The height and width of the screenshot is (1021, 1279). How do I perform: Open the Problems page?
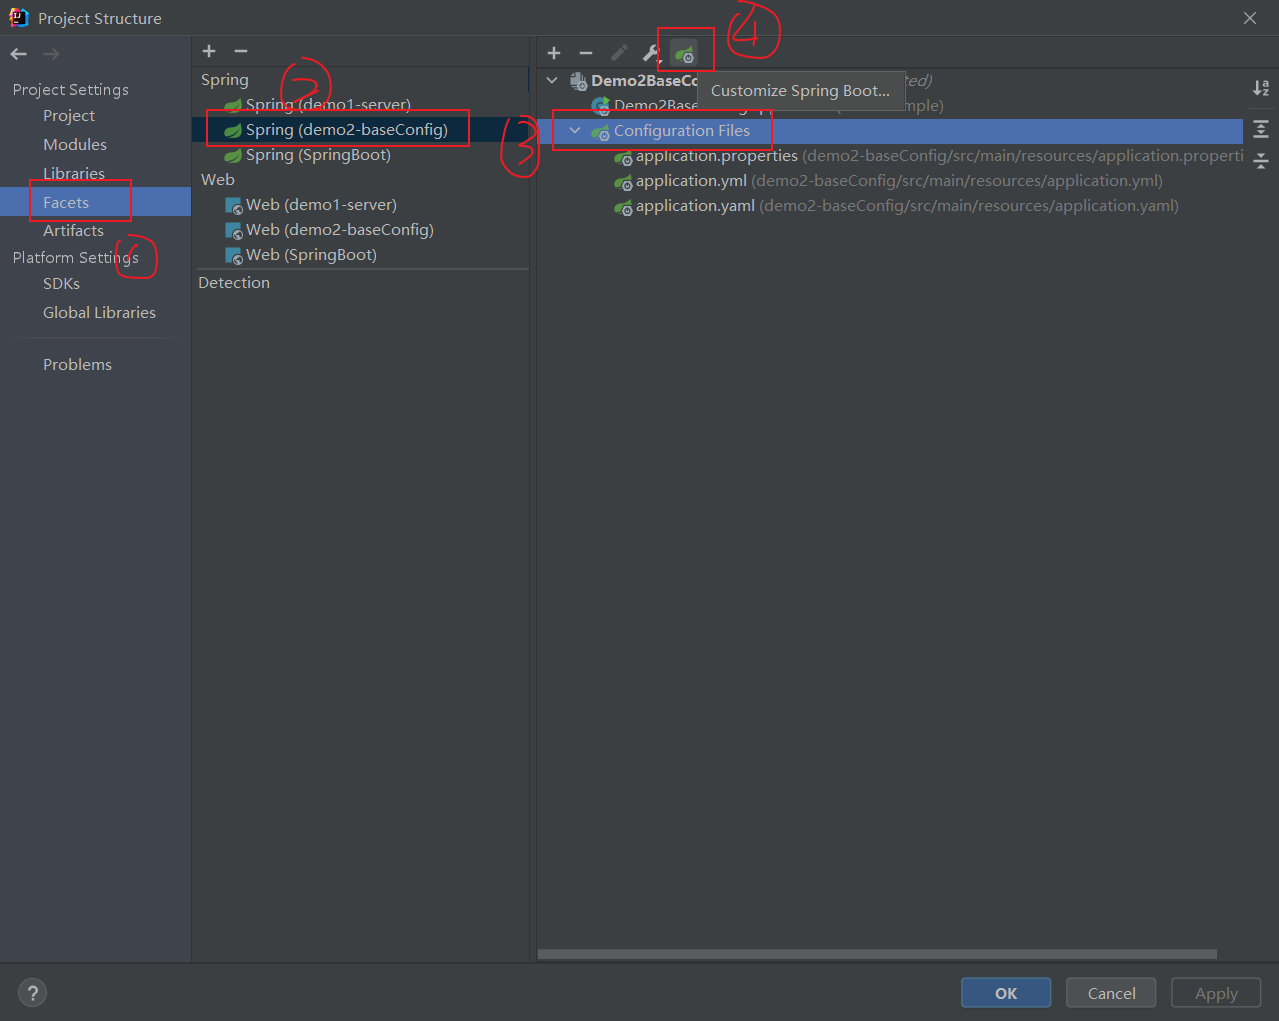pos(77,365)
